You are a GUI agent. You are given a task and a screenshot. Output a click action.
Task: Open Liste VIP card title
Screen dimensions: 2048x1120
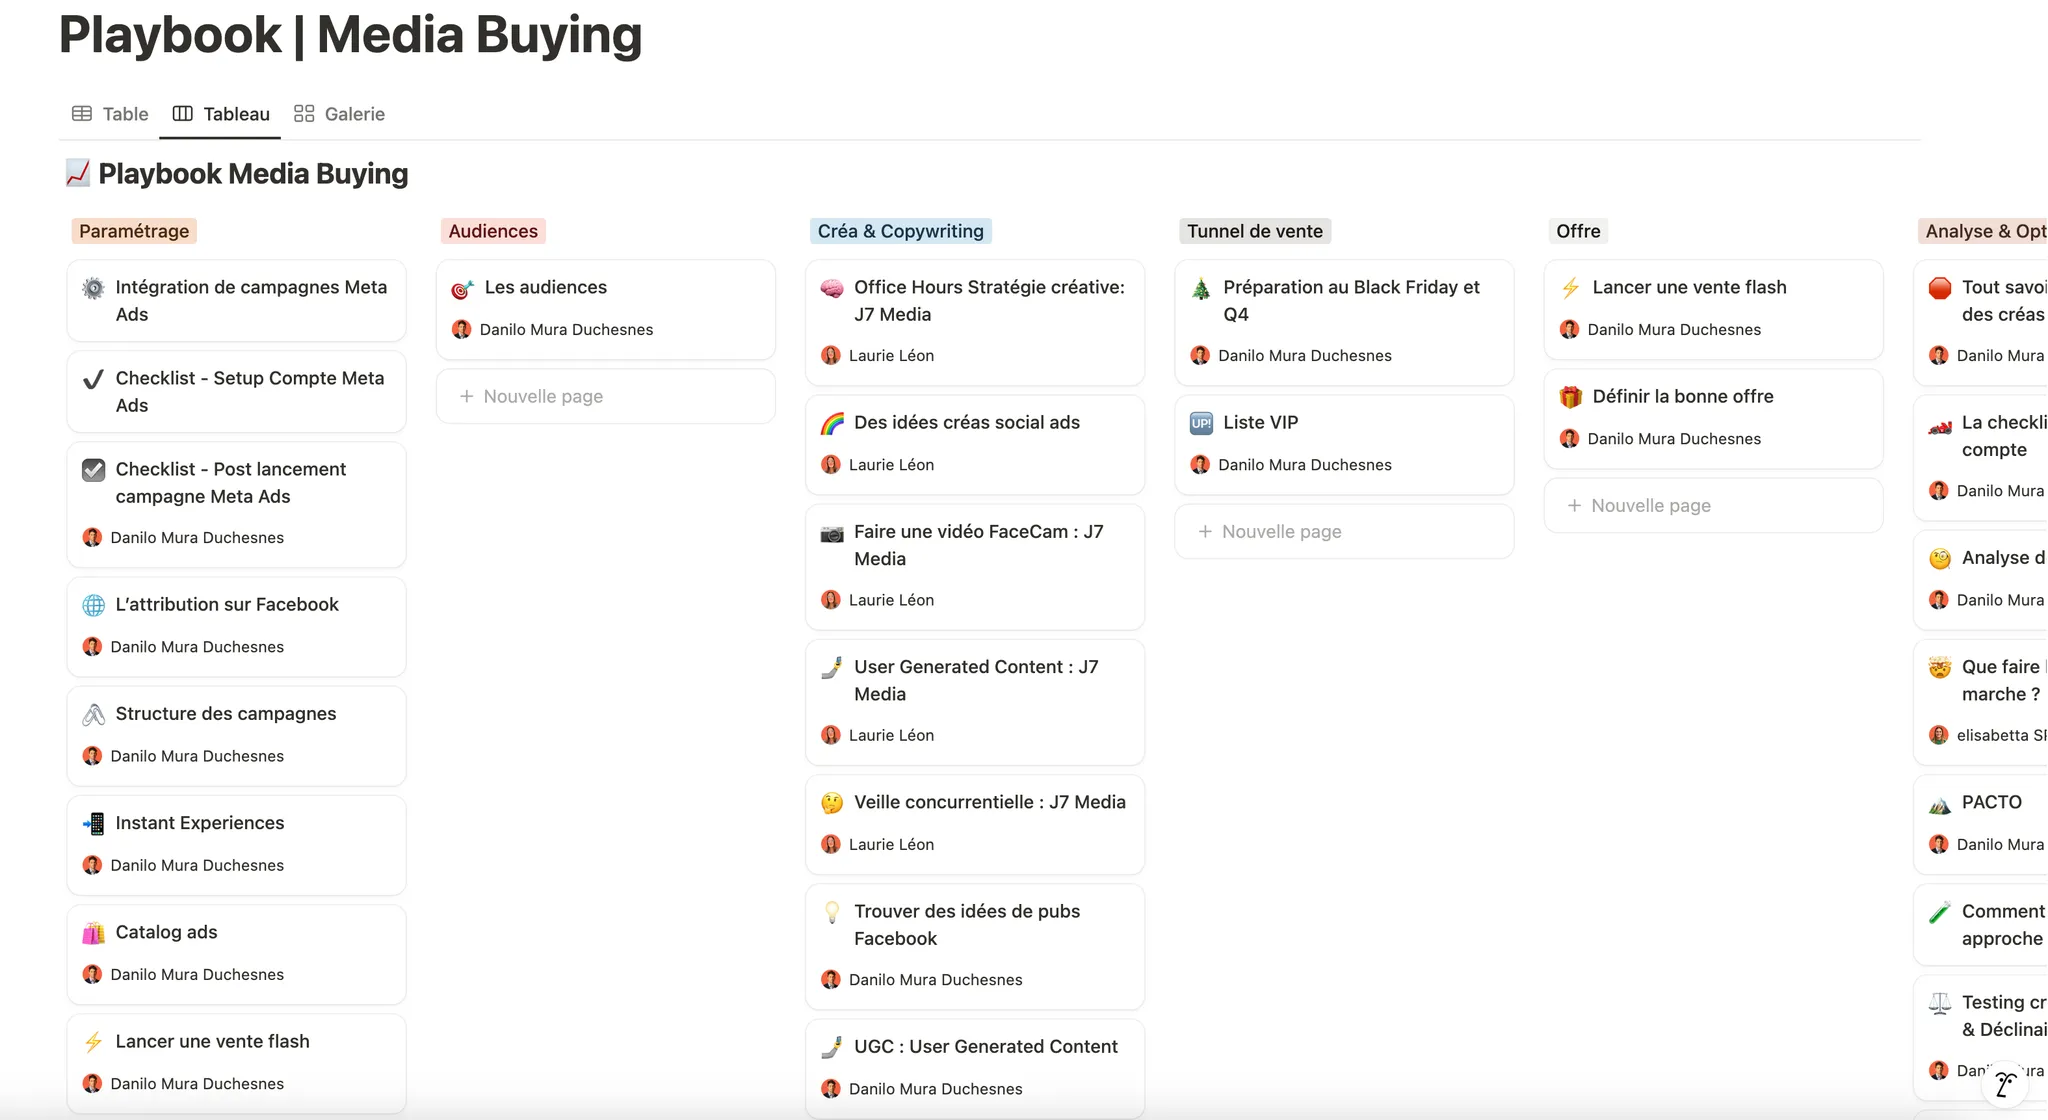click(1260, 422)
